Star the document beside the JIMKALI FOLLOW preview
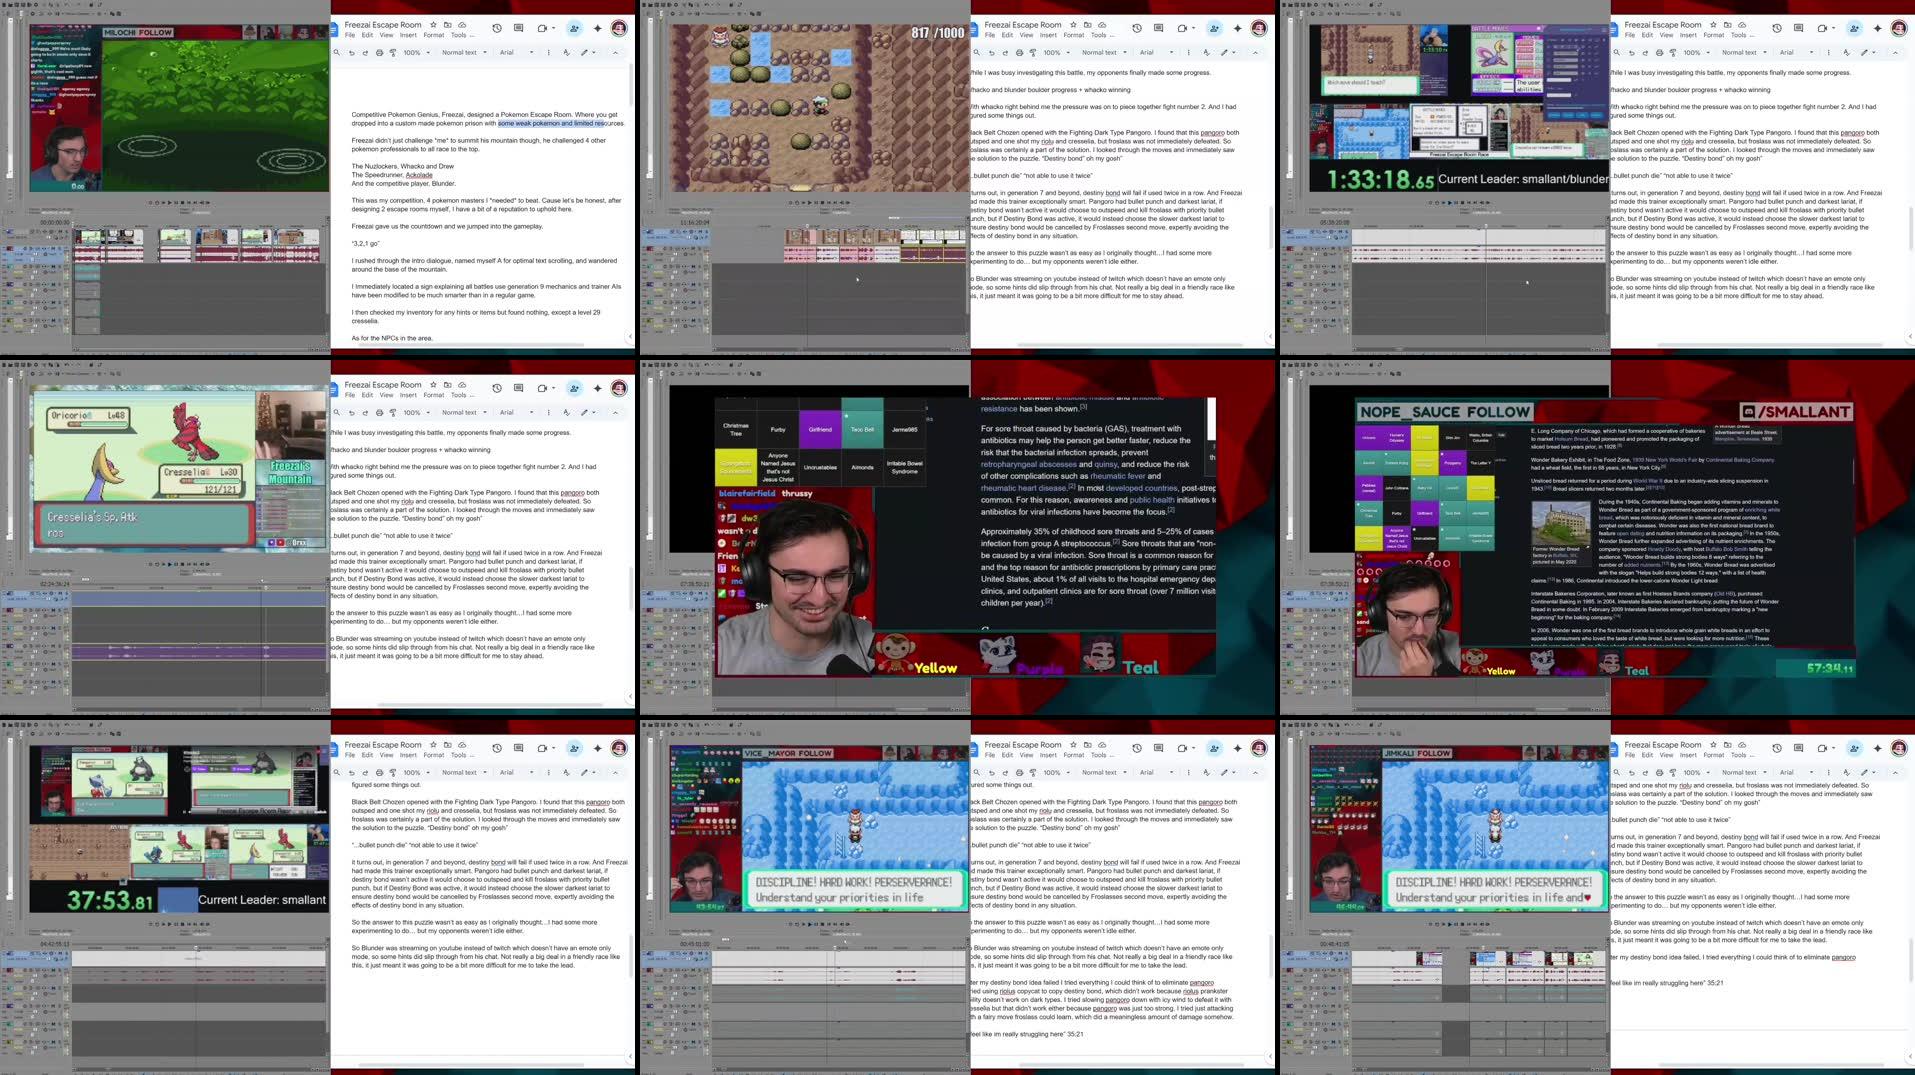The width and height of the screenshot is (1915, 1075). coord(1713,745)
